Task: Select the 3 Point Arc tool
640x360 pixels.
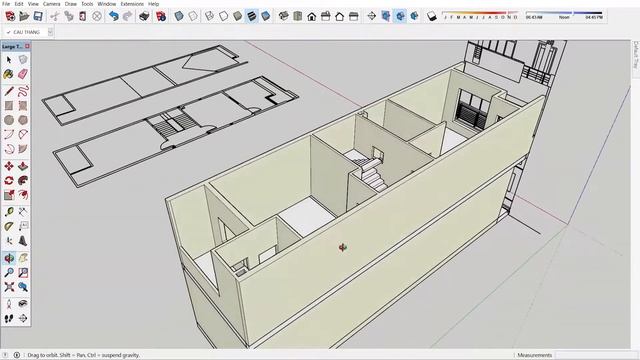Action: (x=9, y=149)
